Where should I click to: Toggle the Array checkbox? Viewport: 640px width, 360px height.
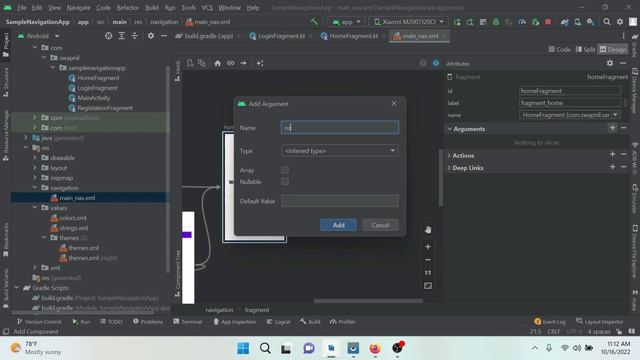[285, 170]
